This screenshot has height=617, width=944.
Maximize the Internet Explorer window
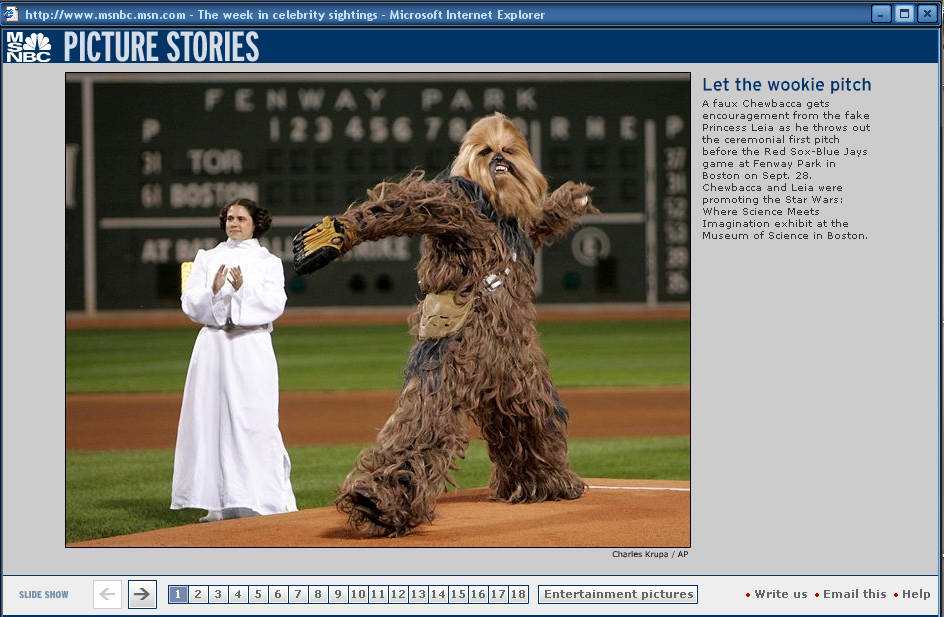(x=904, y=14)
